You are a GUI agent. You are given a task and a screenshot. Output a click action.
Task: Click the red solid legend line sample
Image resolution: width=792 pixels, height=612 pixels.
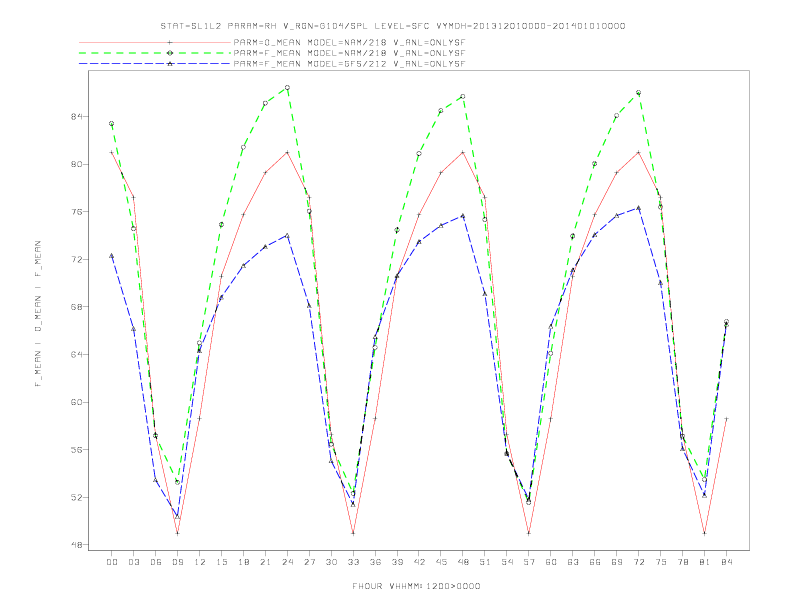[155, 42]
